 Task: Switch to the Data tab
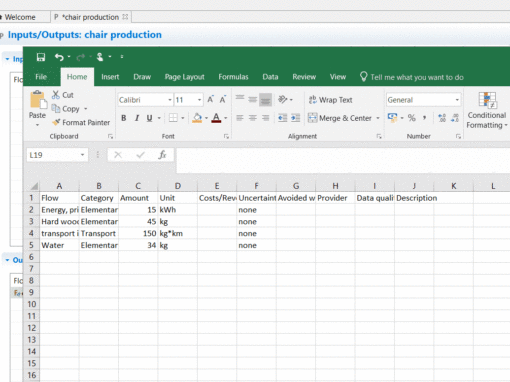pyautogui.click(x=270, y=77)
